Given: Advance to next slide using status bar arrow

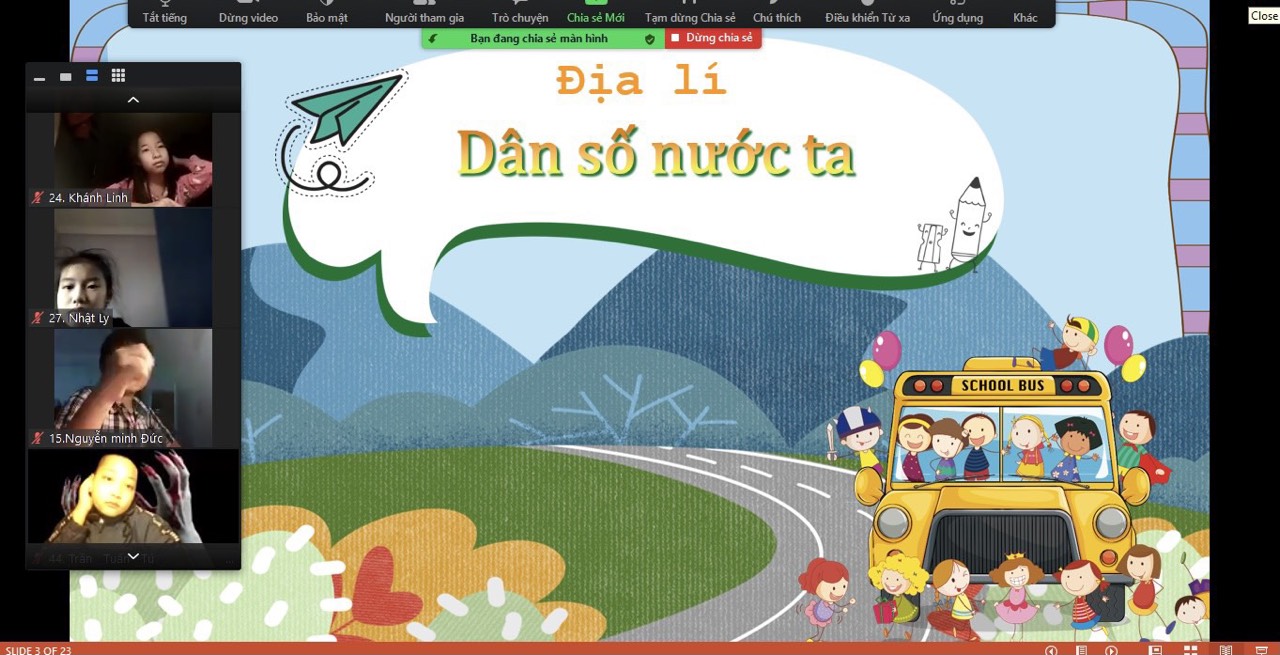Looking at the screenshot, I should click(1111, 650).
